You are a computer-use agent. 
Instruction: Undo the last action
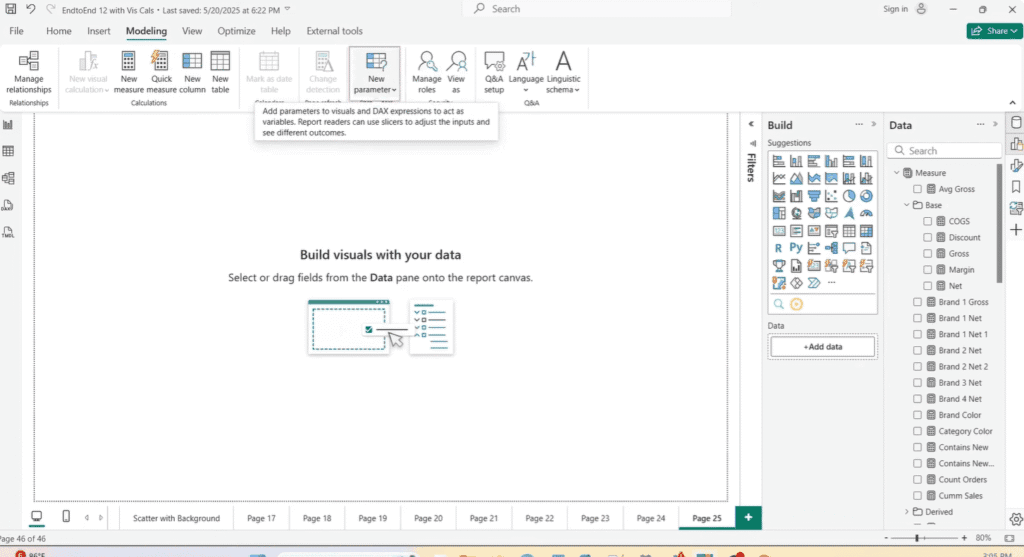[x=31, y=9]
